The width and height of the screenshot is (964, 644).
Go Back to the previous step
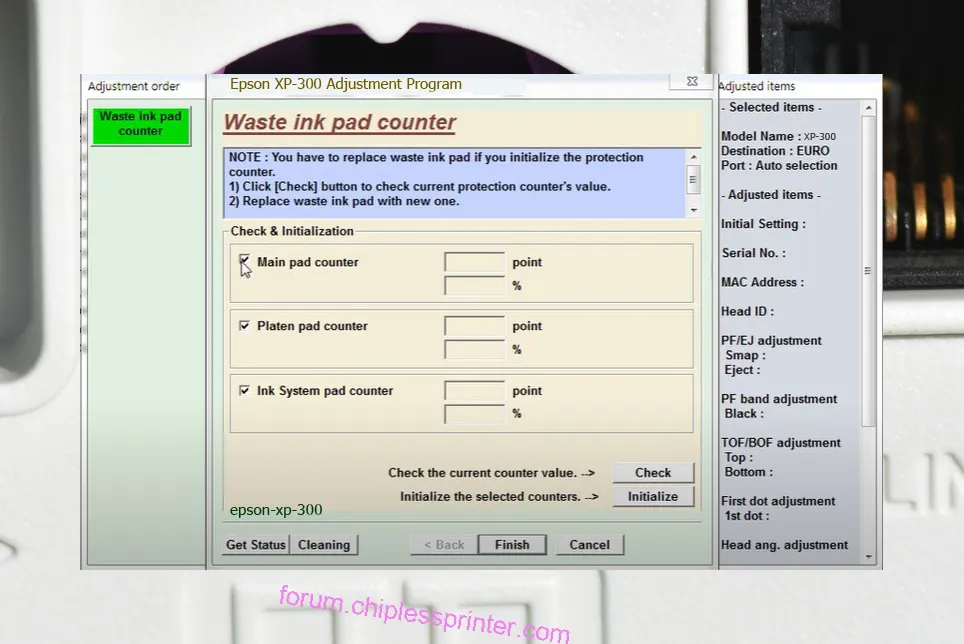(444, 544)
